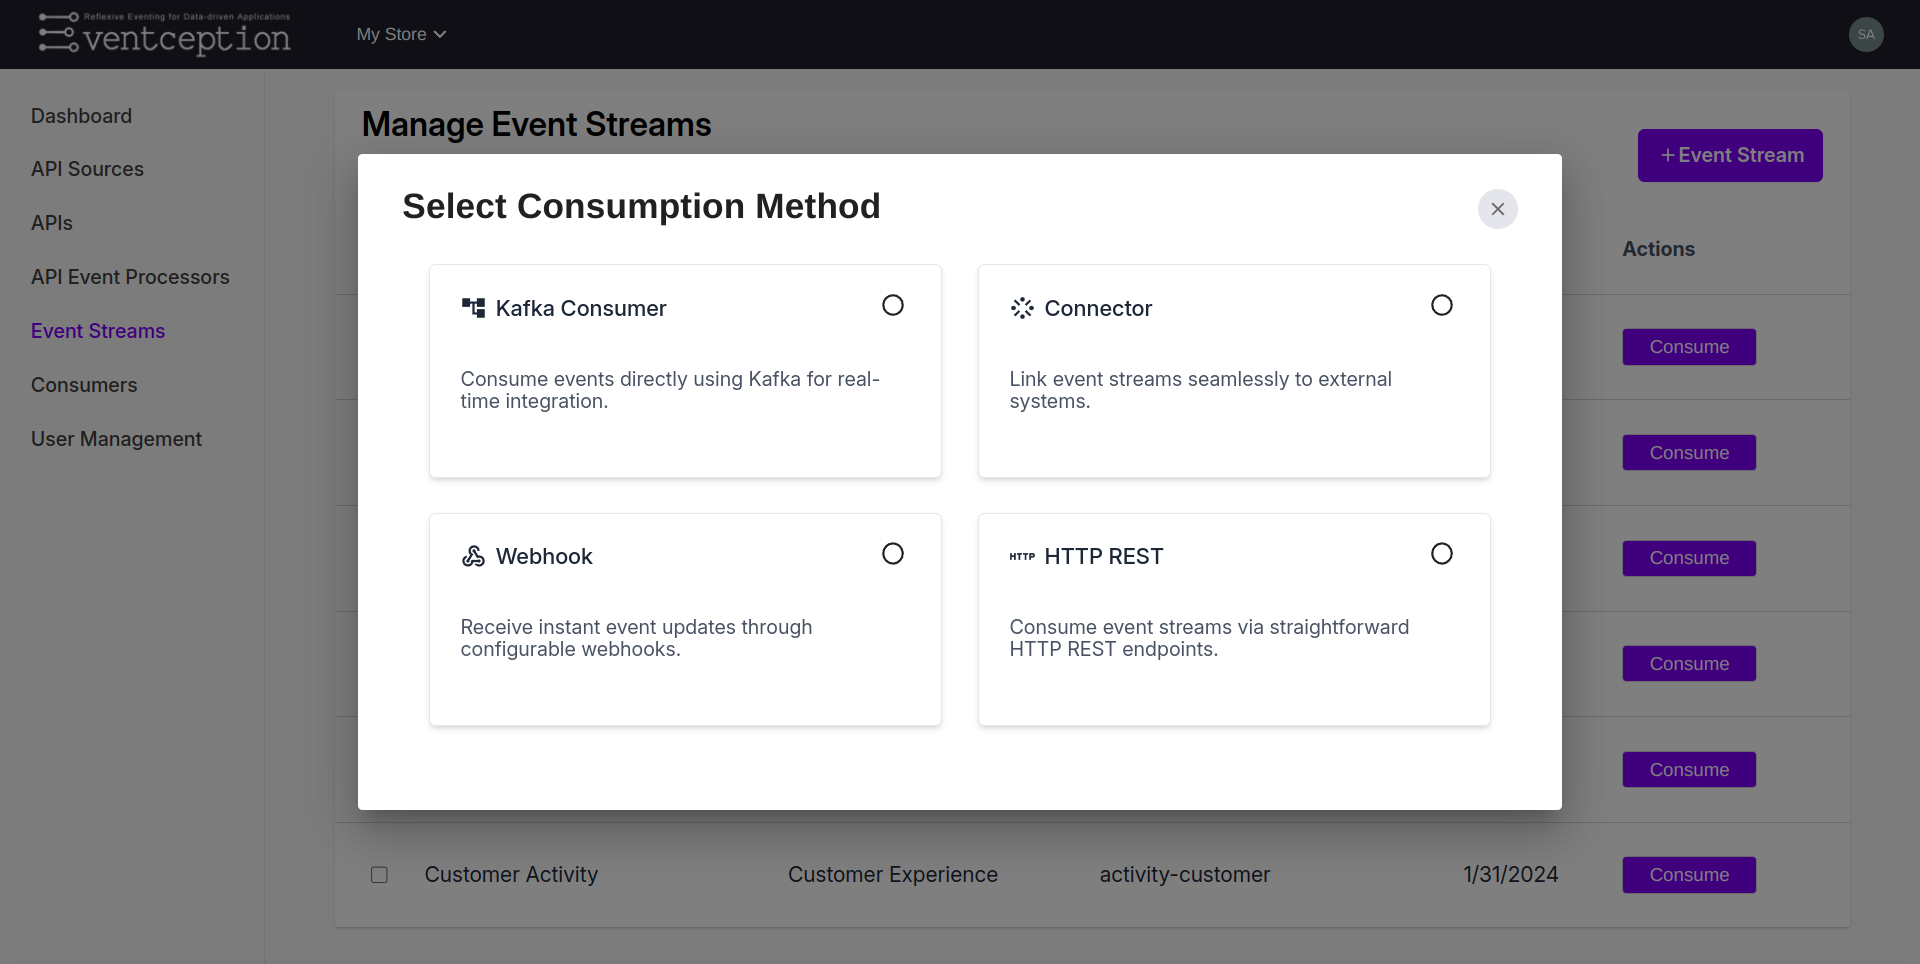Screen dimensions: 1920x964
Task: Click the Webhook method card description
Action: click(x=636, y=638)
